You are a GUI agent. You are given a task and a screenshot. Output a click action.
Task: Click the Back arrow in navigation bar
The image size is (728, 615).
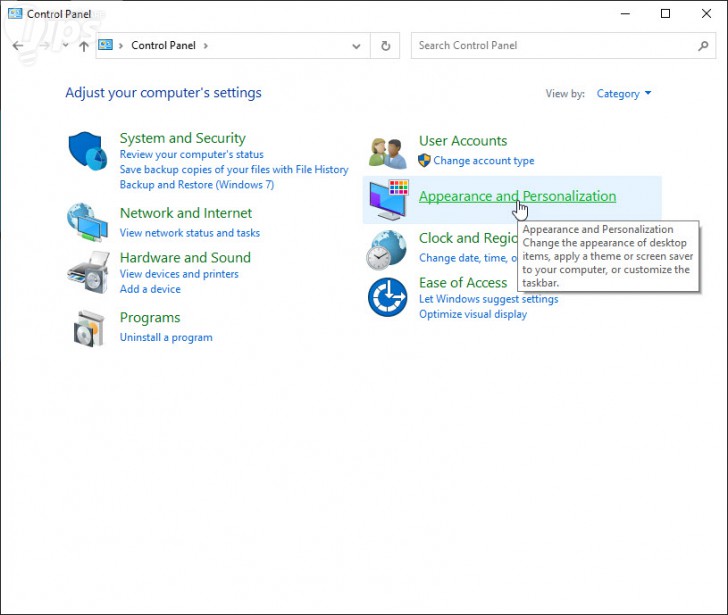[x=18, y=45]
